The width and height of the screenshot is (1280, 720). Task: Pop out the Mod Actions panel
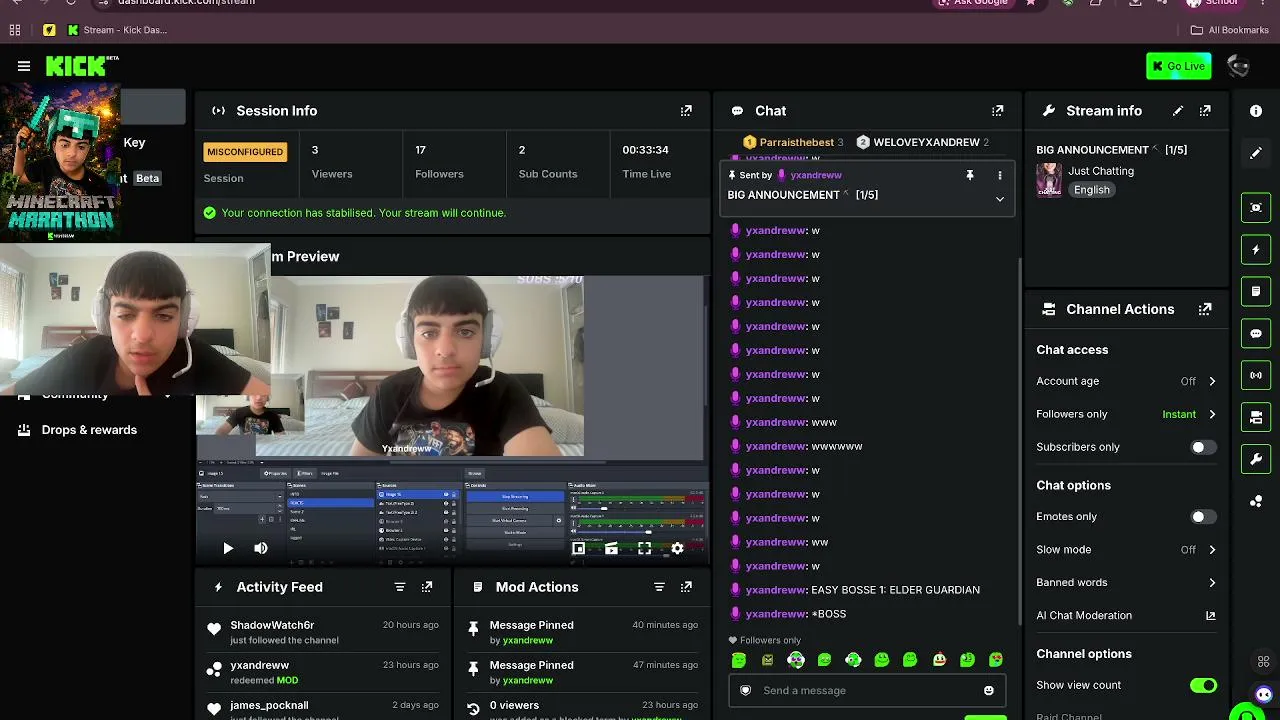pos(686,587)
